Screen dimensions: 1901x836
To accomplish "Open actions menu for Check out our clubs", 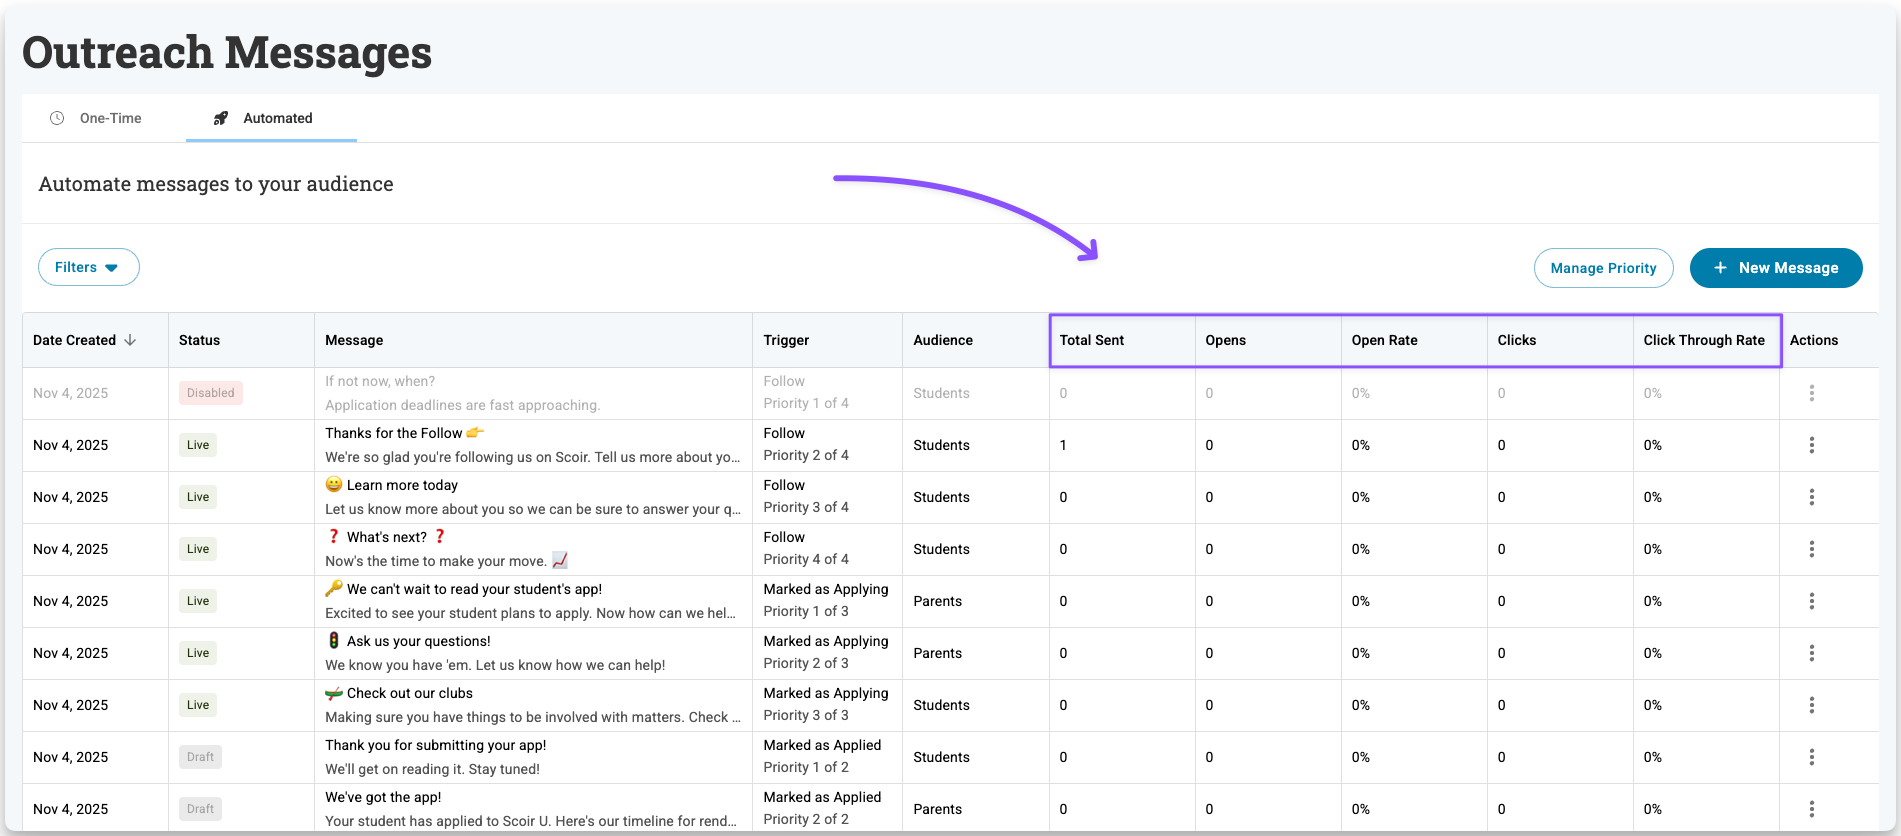I will click(1811, 705).
